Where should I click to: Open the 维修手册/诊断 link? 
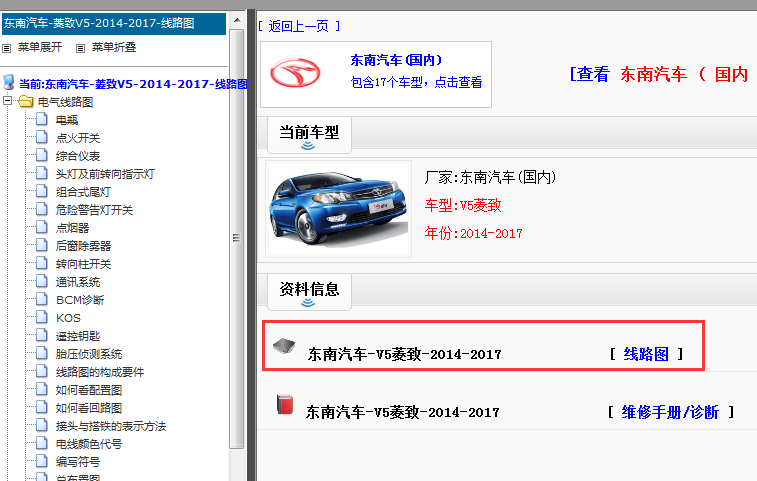coord(670,412)
